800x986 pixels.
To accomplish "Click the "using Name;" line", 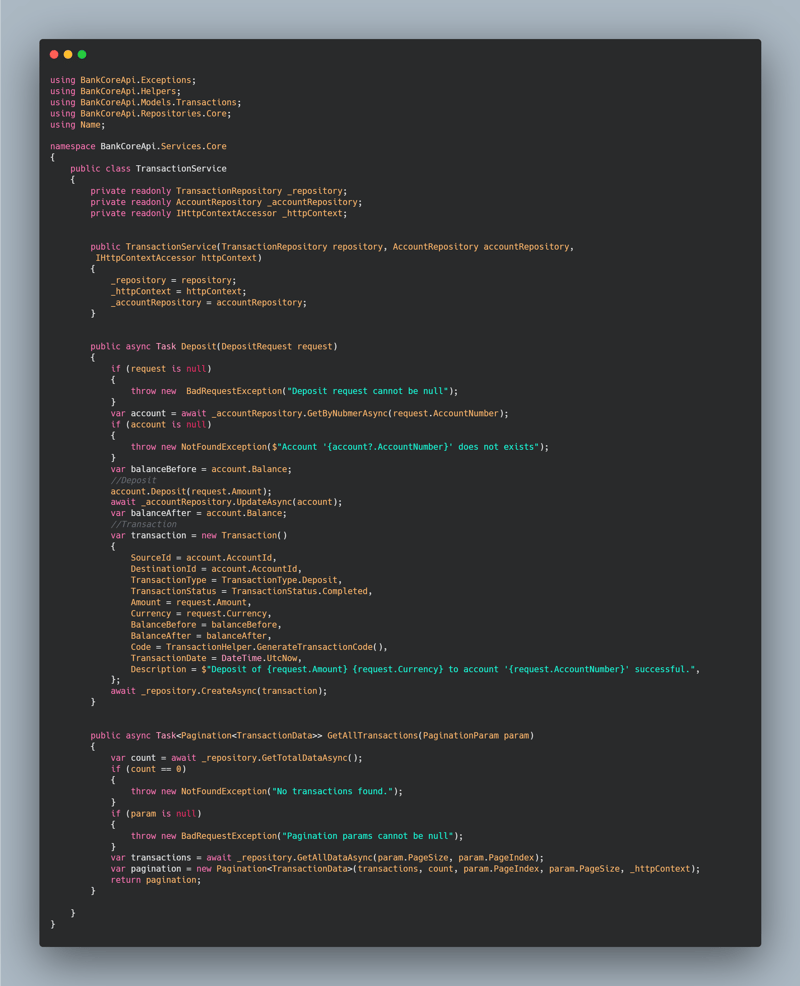I will pyautogui.click(x=78, y=125).
